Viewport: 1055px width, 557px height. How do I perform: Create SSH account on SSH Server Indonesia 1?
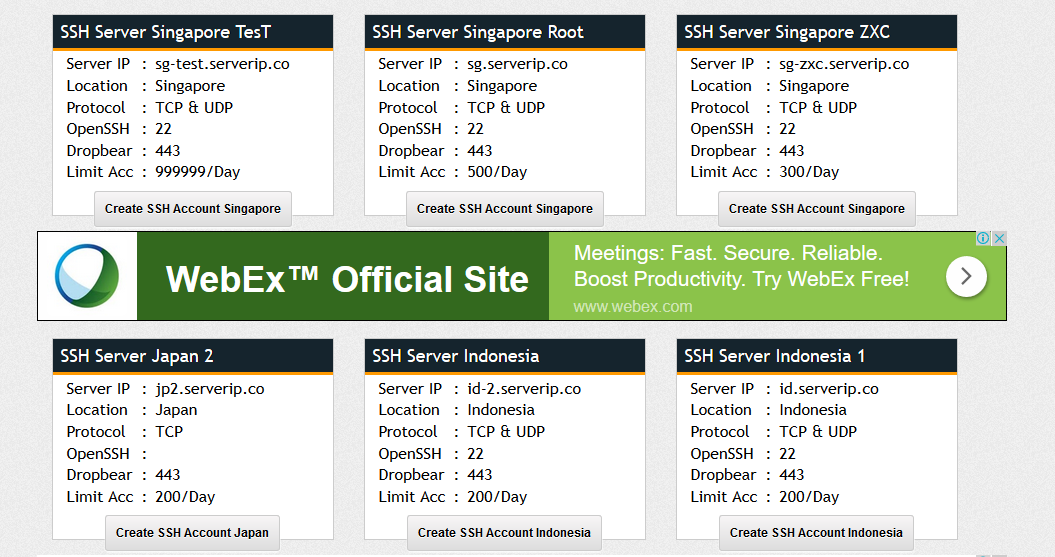pos(816,533)
